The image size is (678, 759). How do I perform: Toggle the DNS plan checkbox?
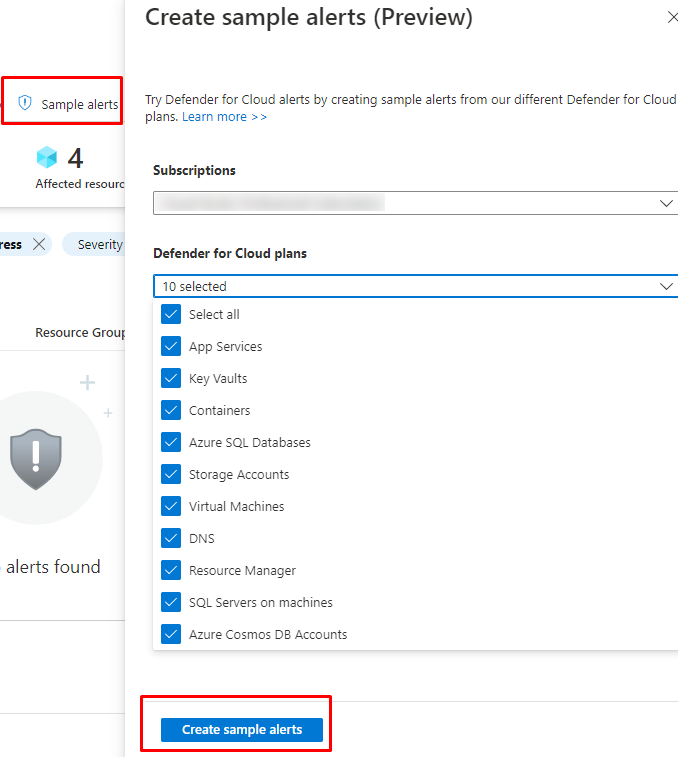click(x=171, y=538)
